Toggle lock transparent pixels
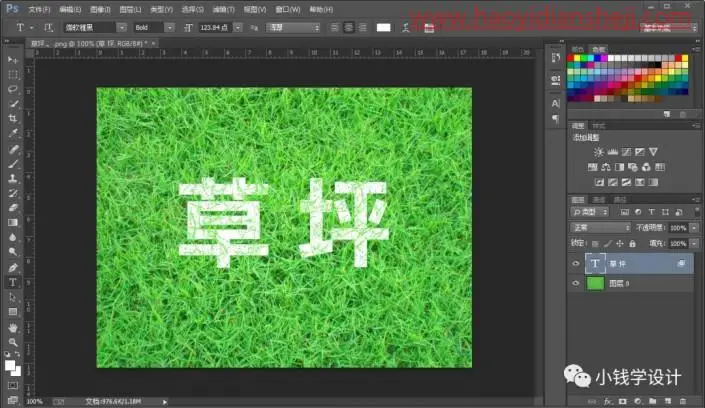705x408 pixels. point(595,243)
